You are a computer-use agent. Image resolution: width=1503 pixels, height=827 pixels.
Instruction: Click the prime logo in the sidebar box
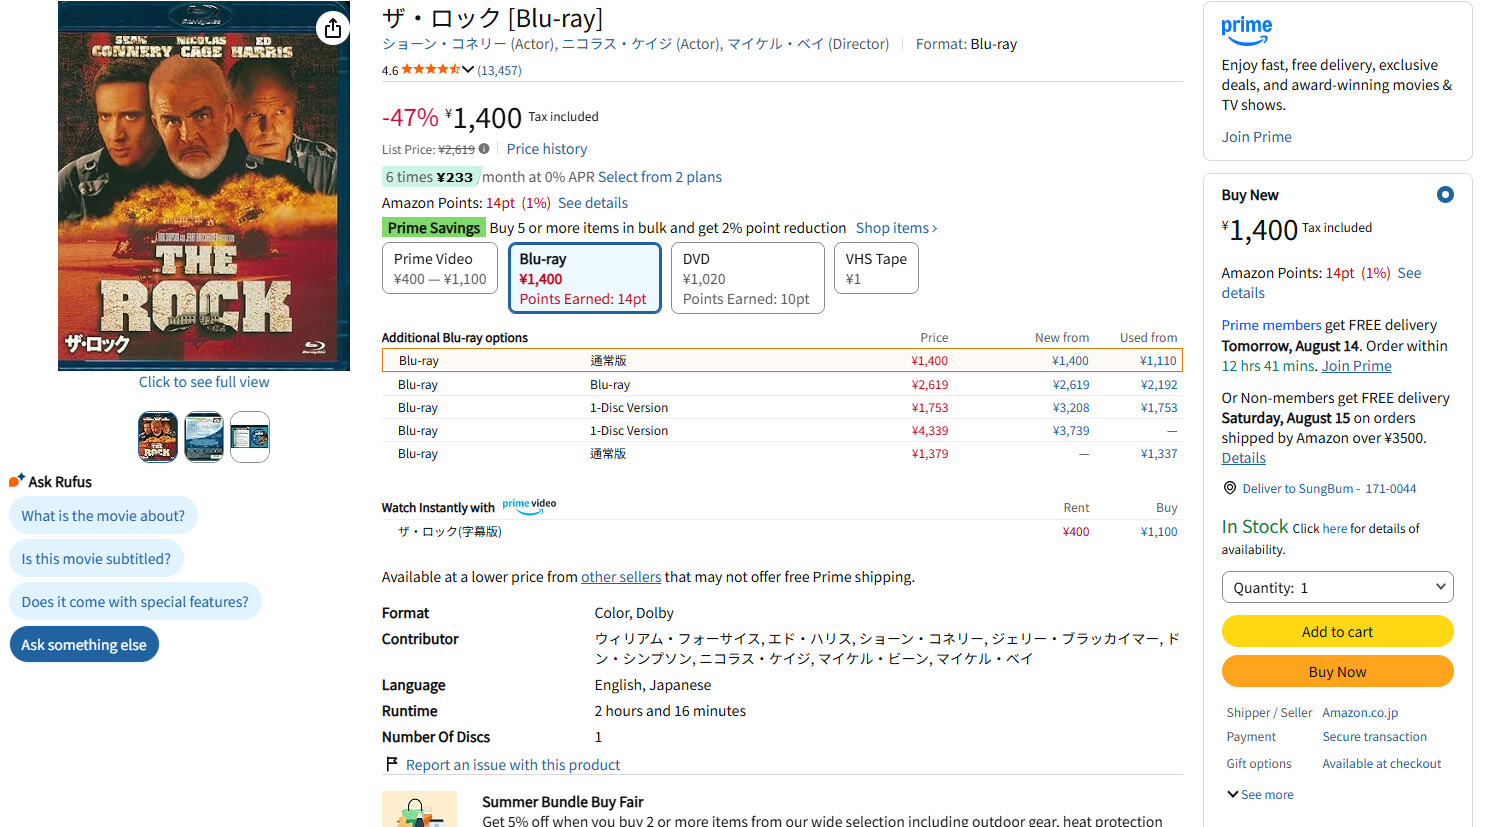tap(1246, 31)
